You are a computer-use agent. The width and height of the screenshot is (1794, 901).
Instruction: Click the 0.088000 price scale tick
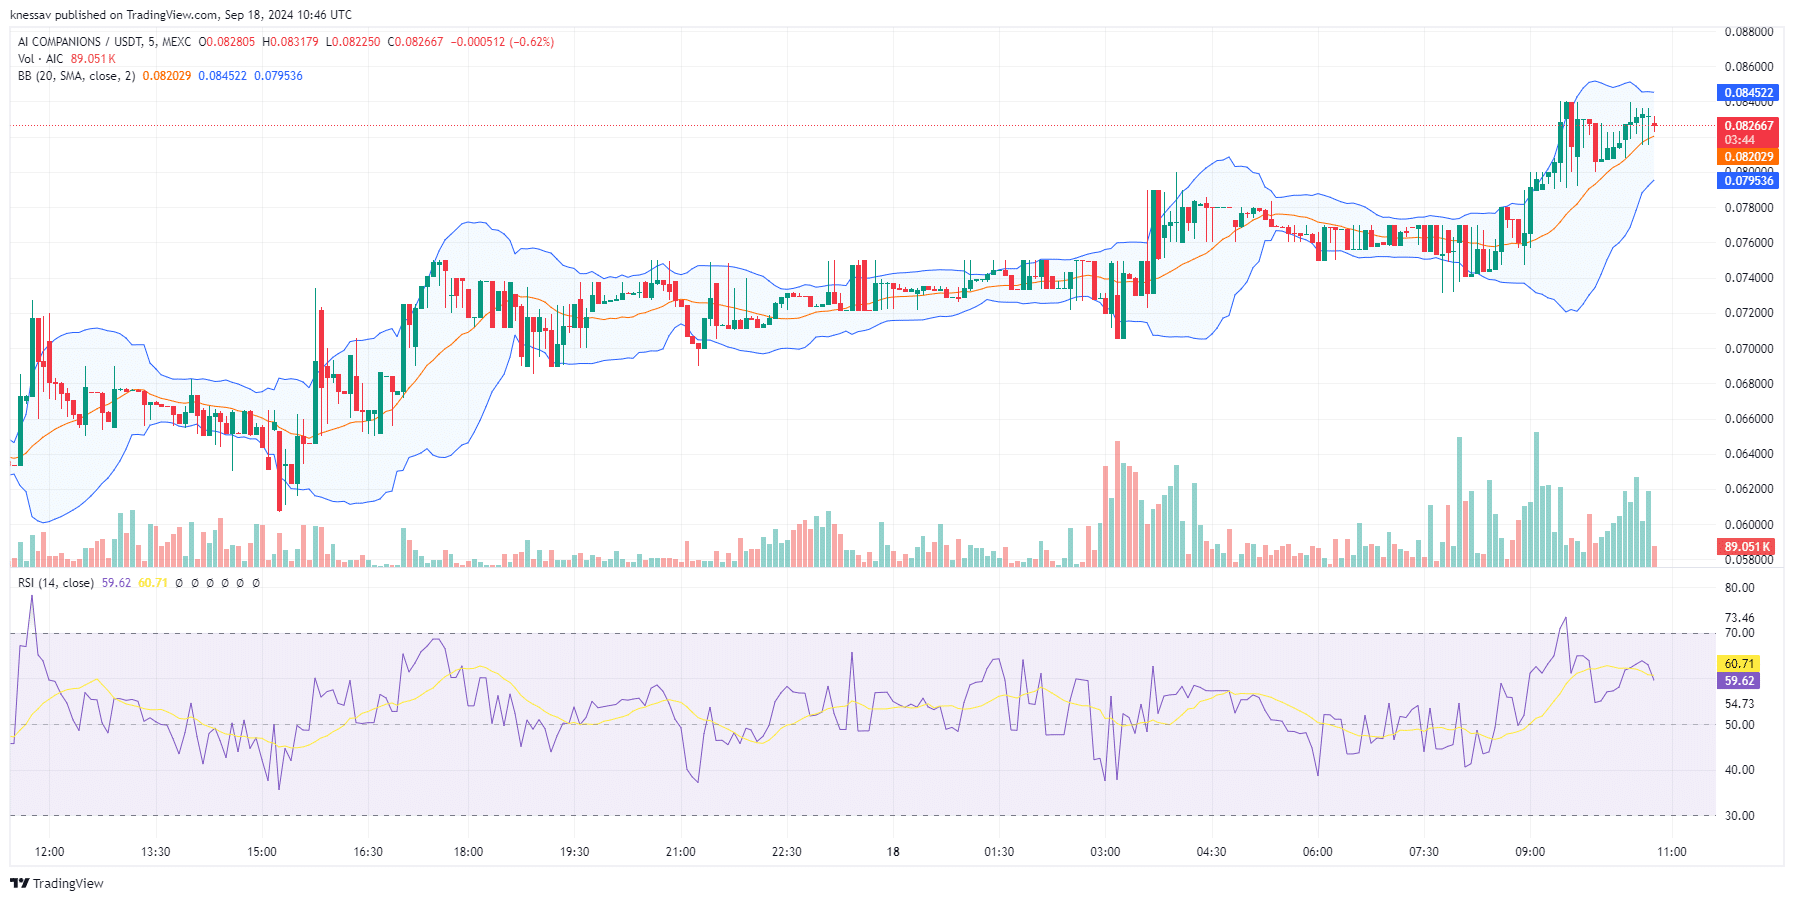coord(1748,32)
